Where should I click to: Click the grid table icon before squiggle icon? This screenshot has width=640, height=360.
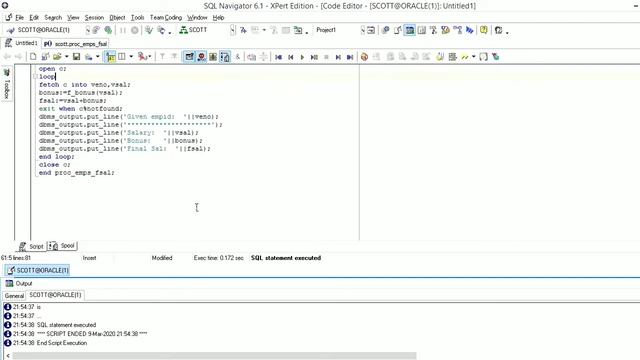[x=452, y=57]
